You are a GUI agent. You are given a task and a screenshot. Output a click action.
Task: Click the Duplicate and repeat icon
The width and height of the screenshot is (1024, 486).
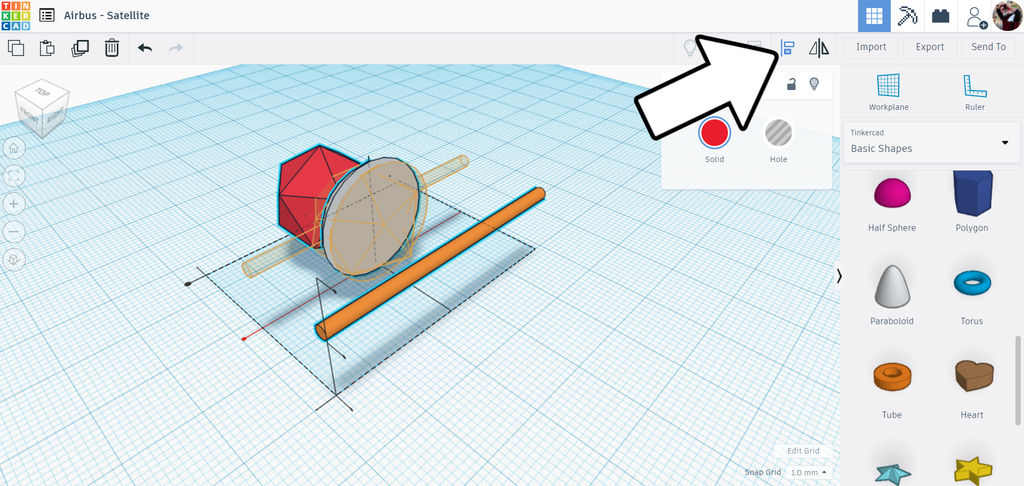[80, 48]
